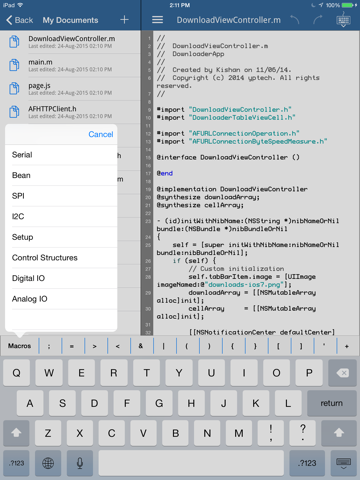Add new document with plus icon
The image size is (360, 480).
coord(124,20)
